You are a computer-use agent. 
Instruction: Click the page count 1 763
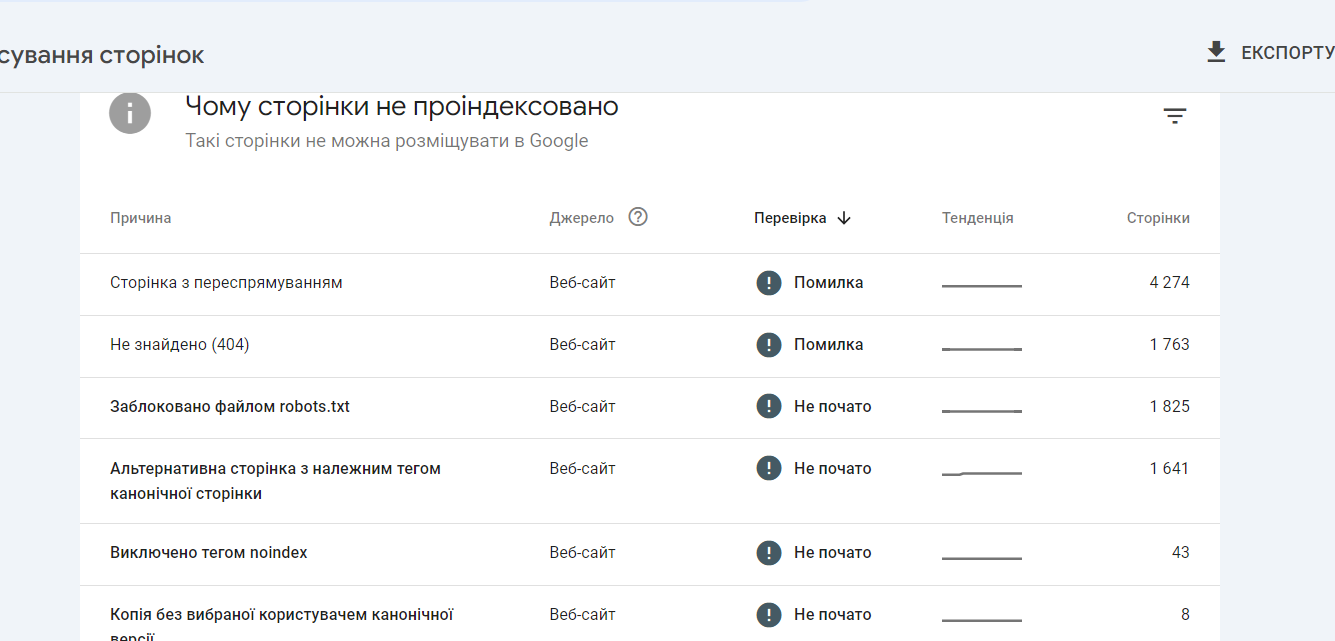pos(1169,345)
